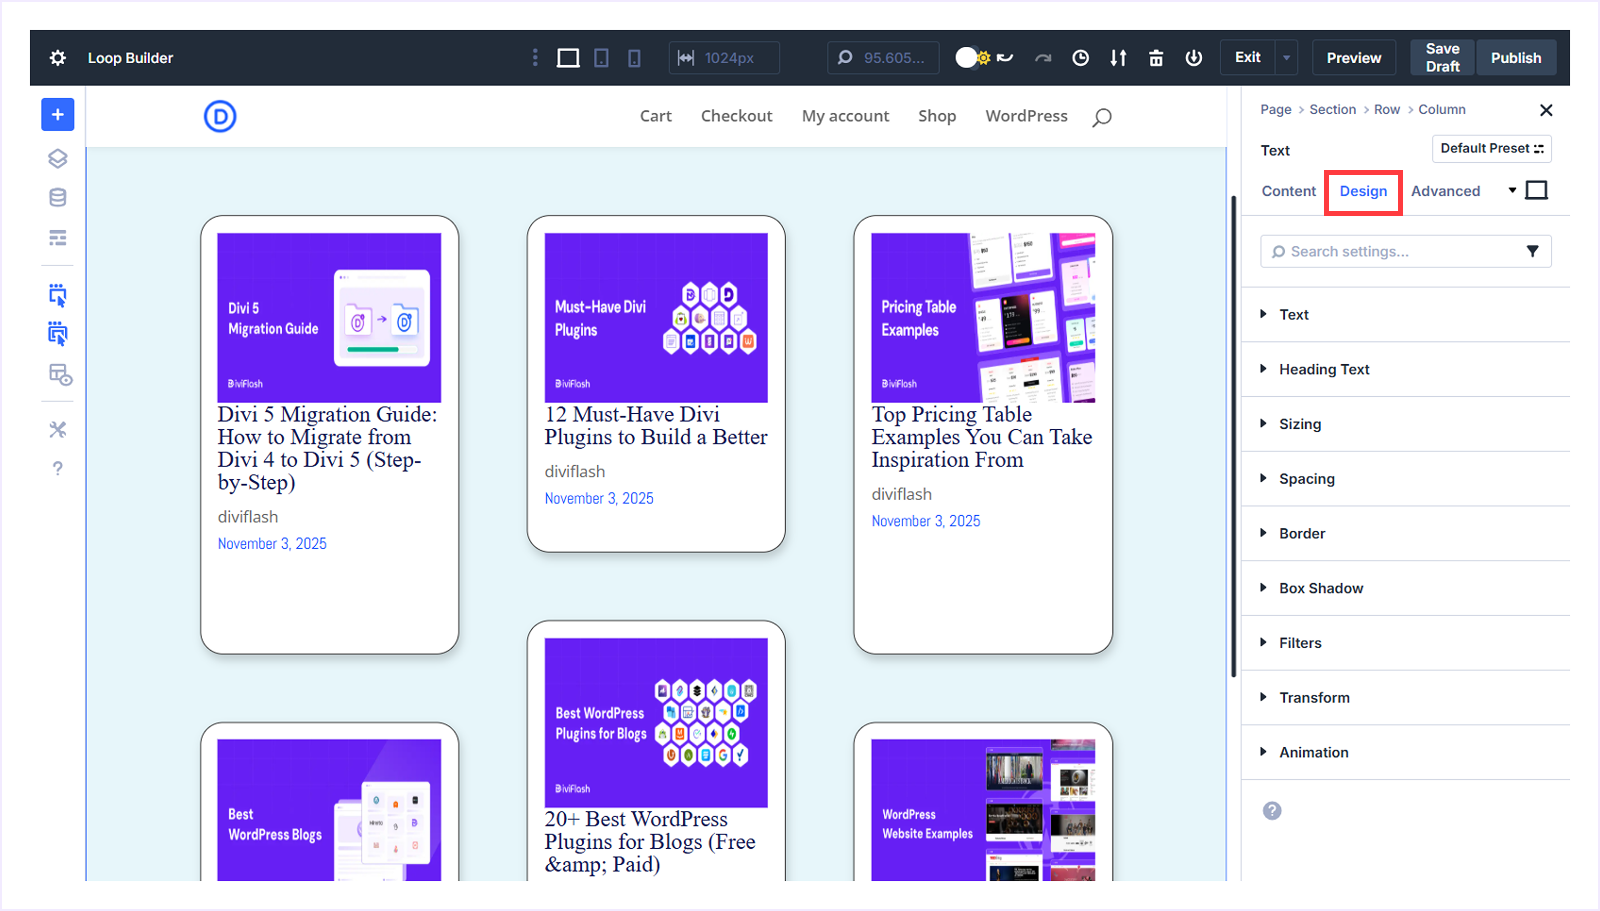Select the tablet preview mode icon
The height and width of the screenshot is (911, 1600).
(x=601, y=57)
